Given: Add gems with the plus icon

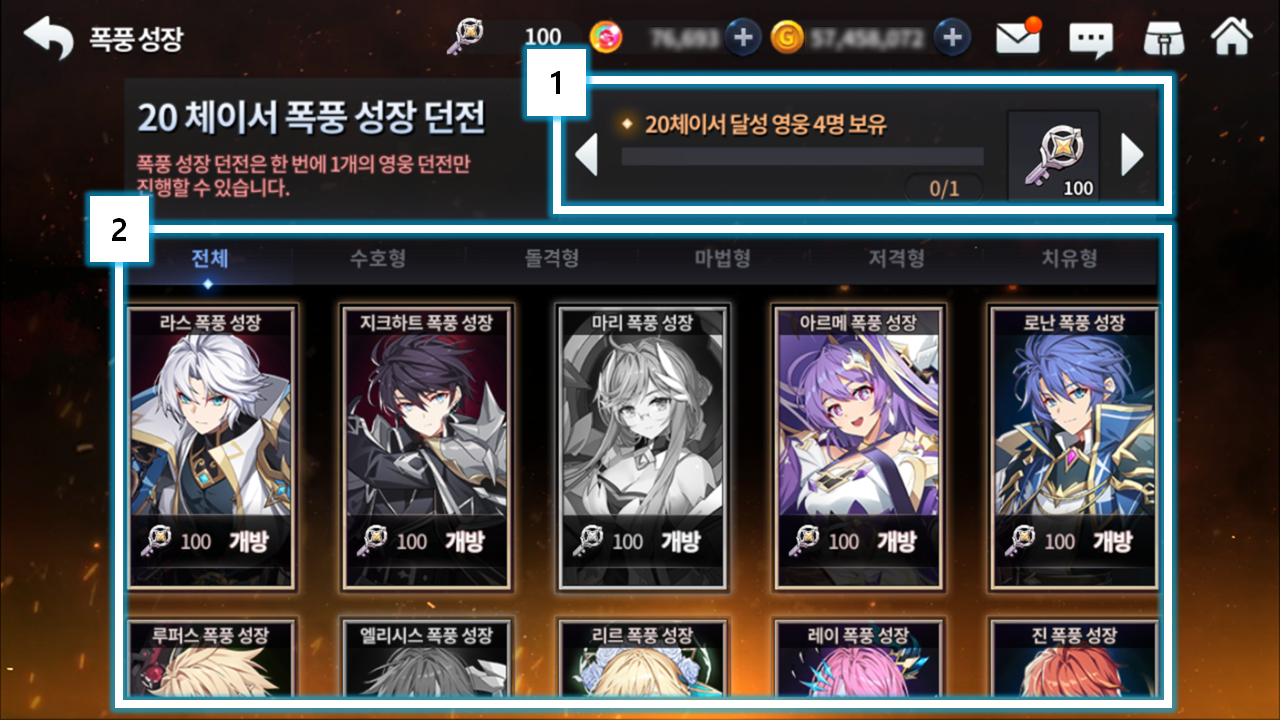Looking at the screenshot, I should [x=742, y=38].
